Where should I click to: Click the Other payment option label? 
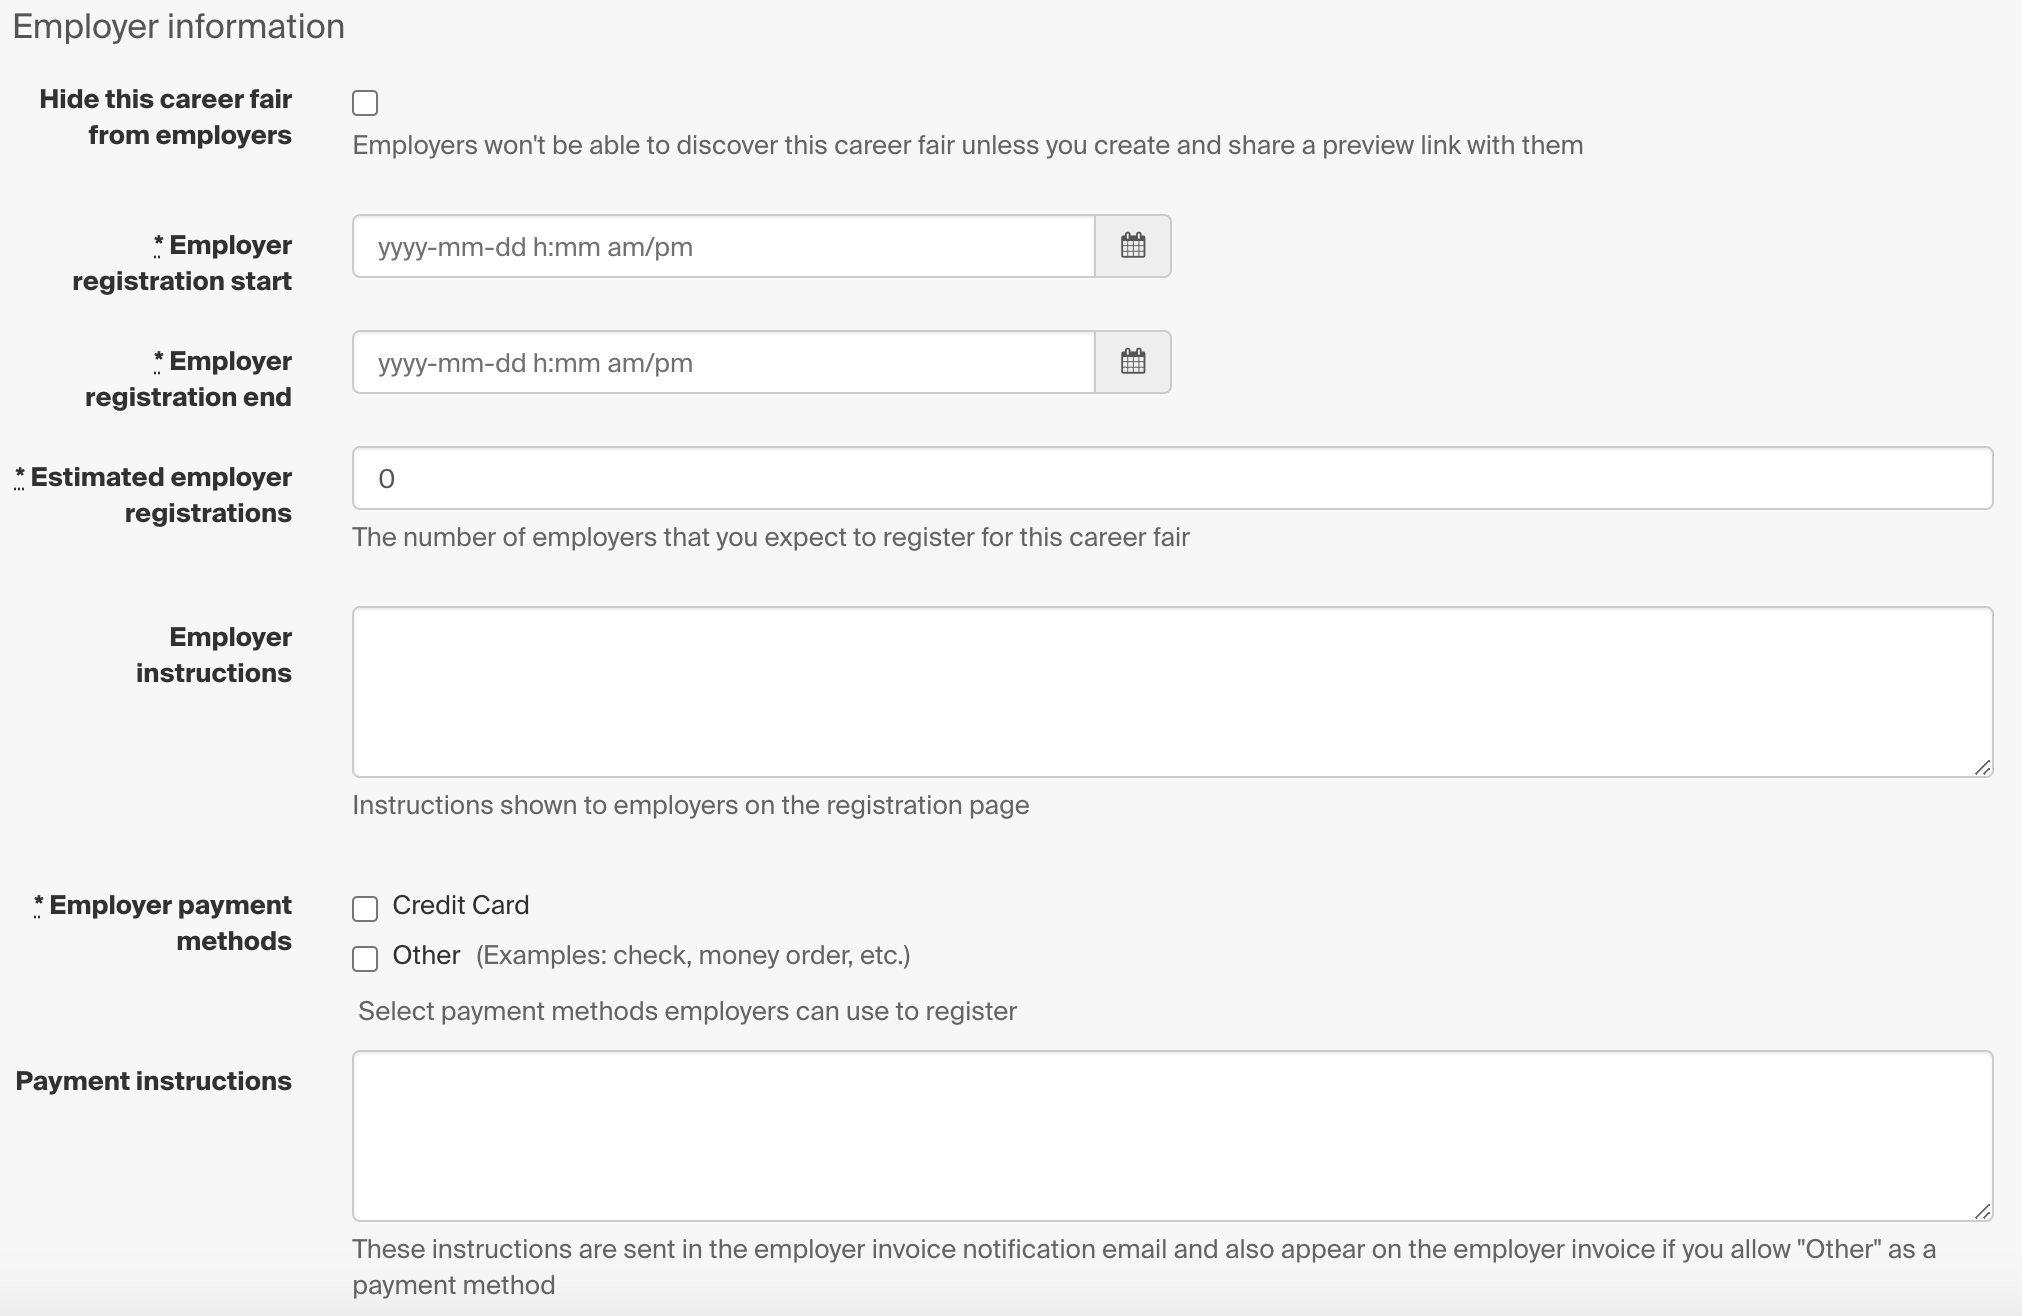coord(426,955)
